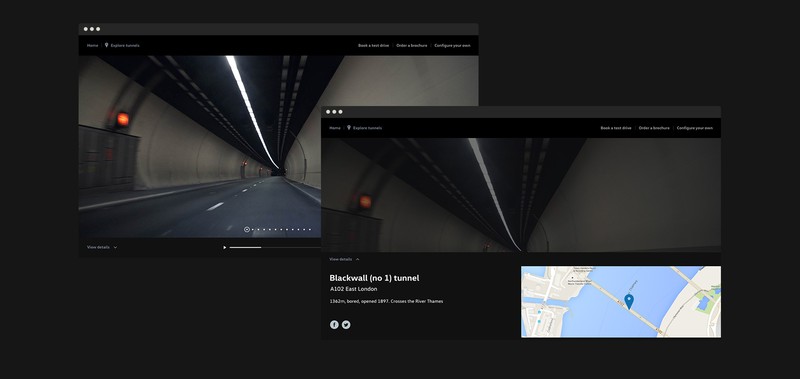Screen dimensions: 800x379
Task: Click Order a brochure in back window
Action: pos(412,45)
